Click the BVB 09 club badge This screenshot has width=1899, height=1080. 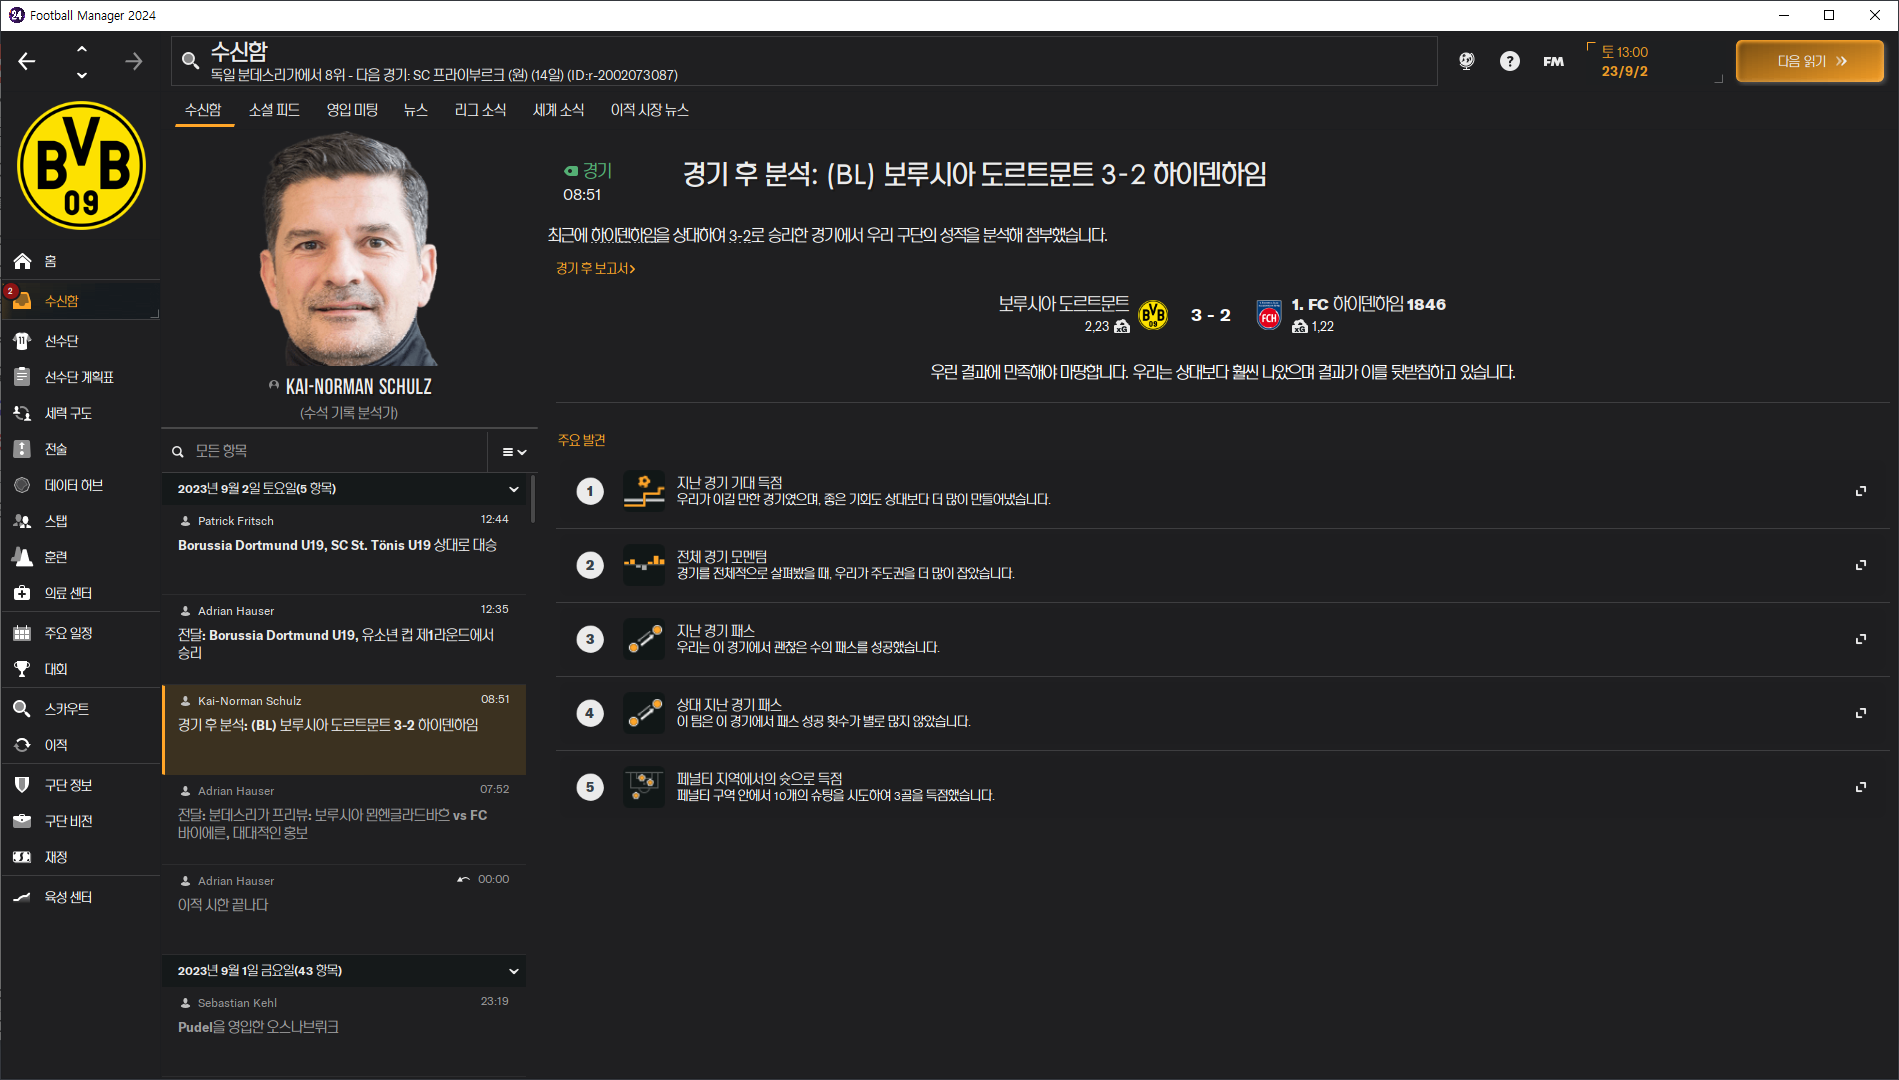[x=81, y=165]
